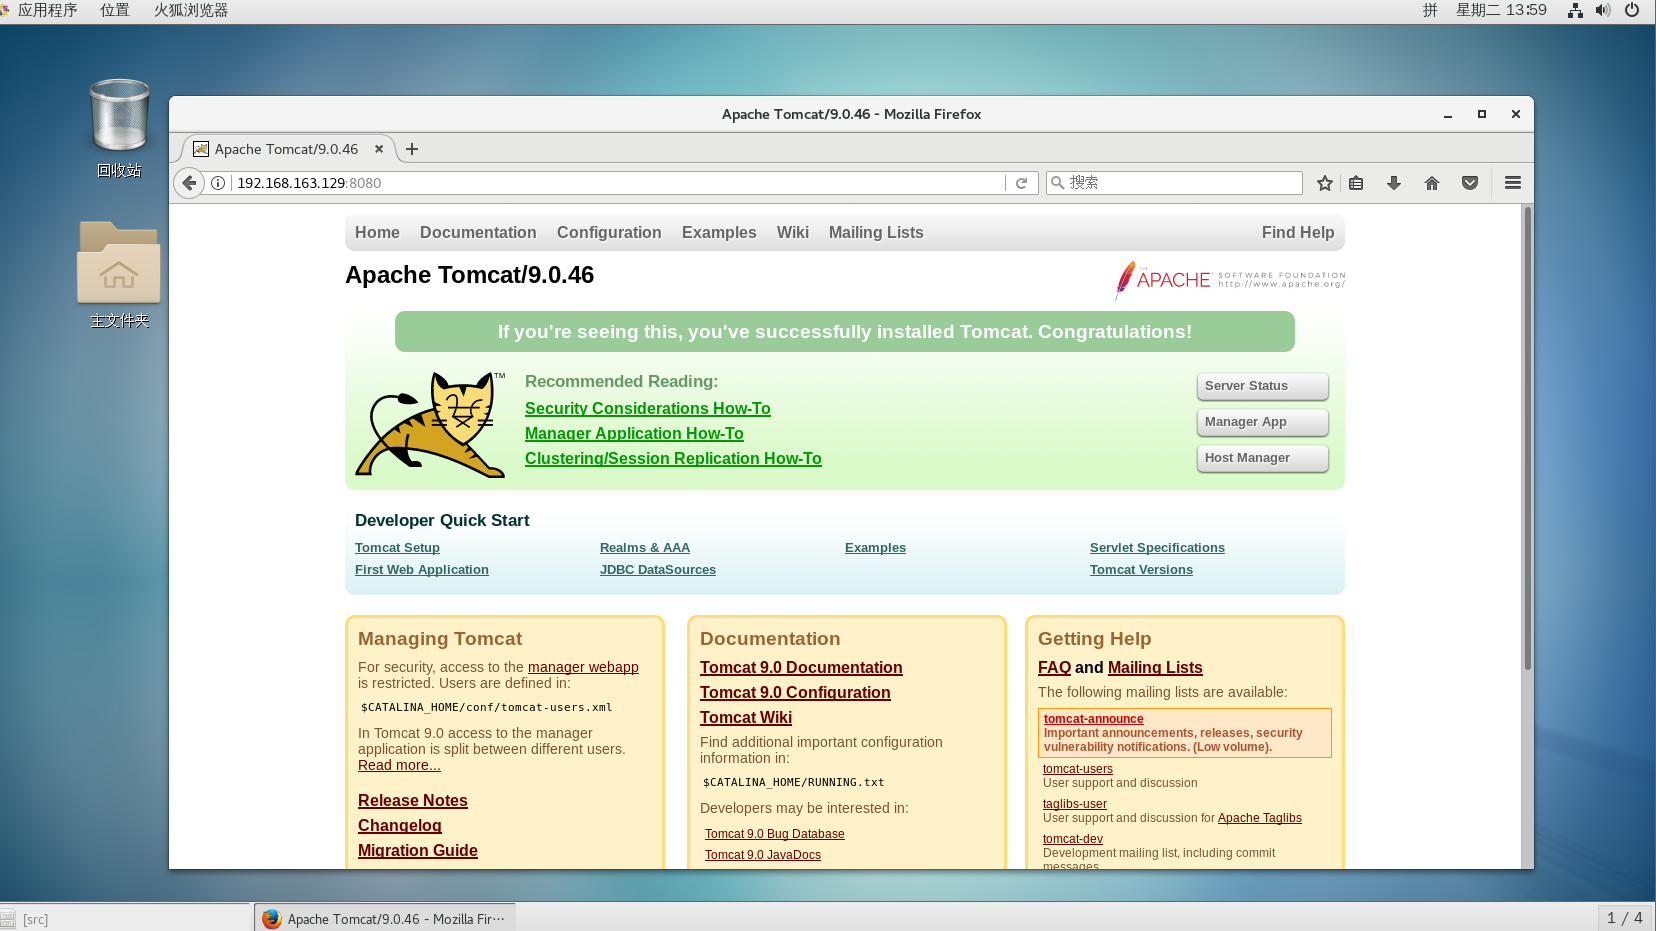
Task: Select Firefox window entry in bottom taskbar
Action: (385, 919)
